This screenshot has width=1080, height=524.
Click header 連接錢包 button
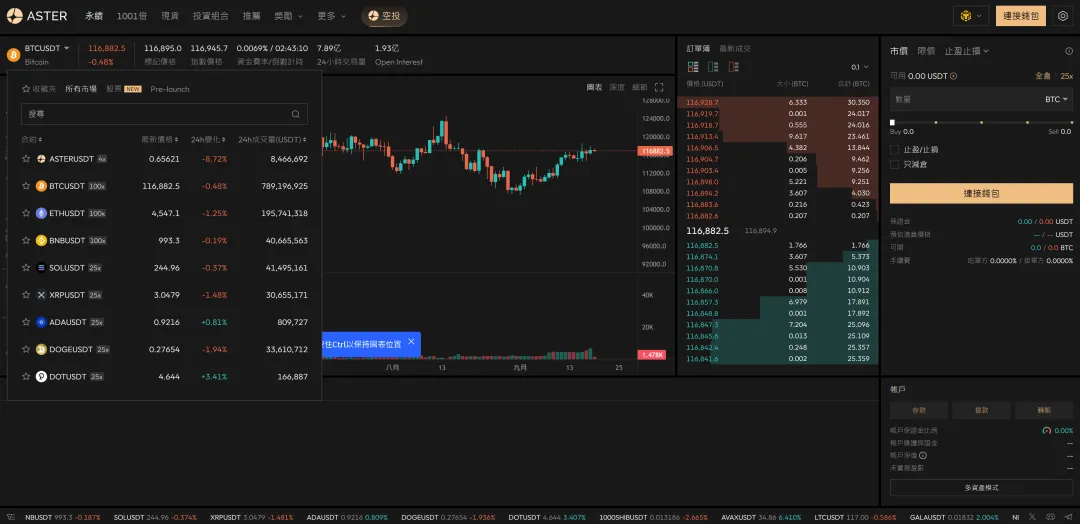[1021, 15]
